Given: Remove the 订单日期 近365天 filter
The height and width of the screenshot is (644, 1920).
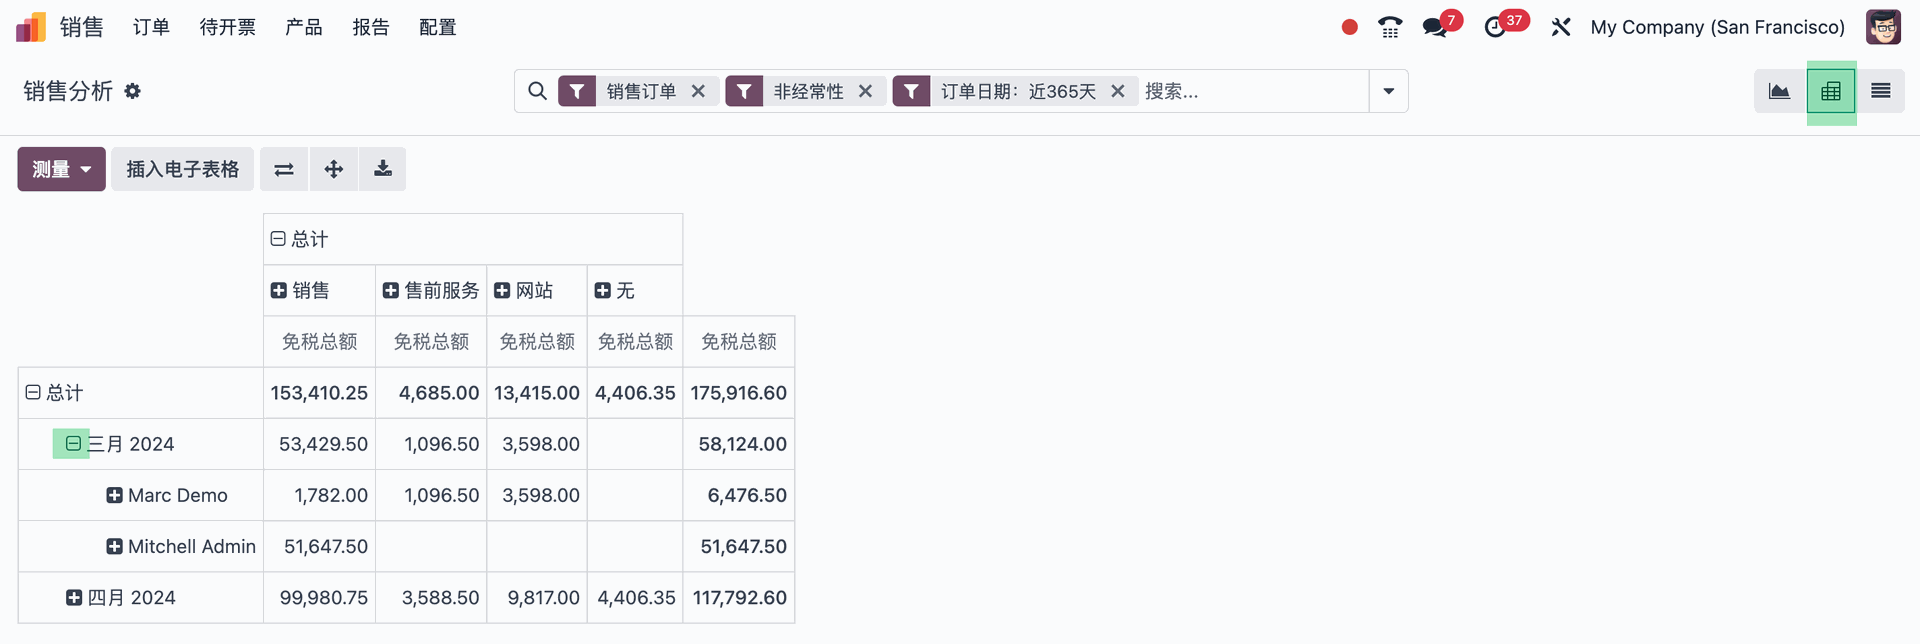Looking at the screenshot, I should tap(1118, 91).
